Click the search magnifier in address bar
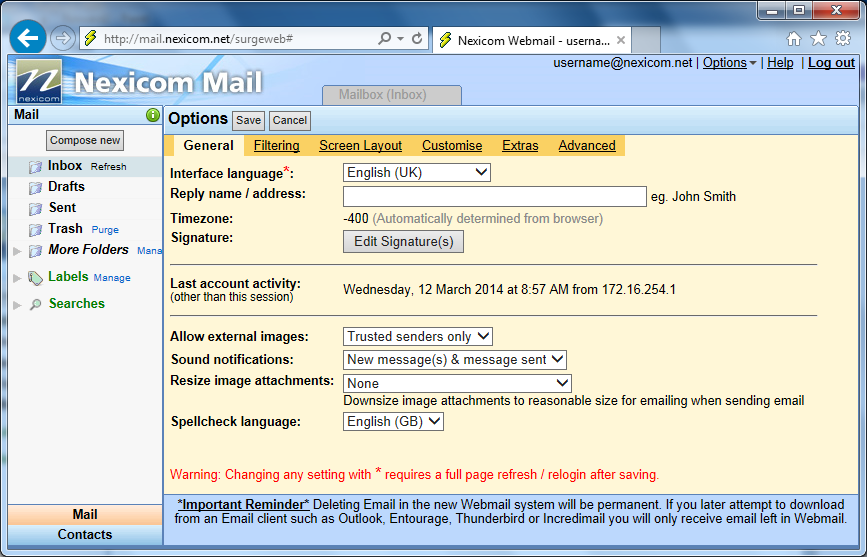This screenshot has height=557, width=867. pos(384,38)
